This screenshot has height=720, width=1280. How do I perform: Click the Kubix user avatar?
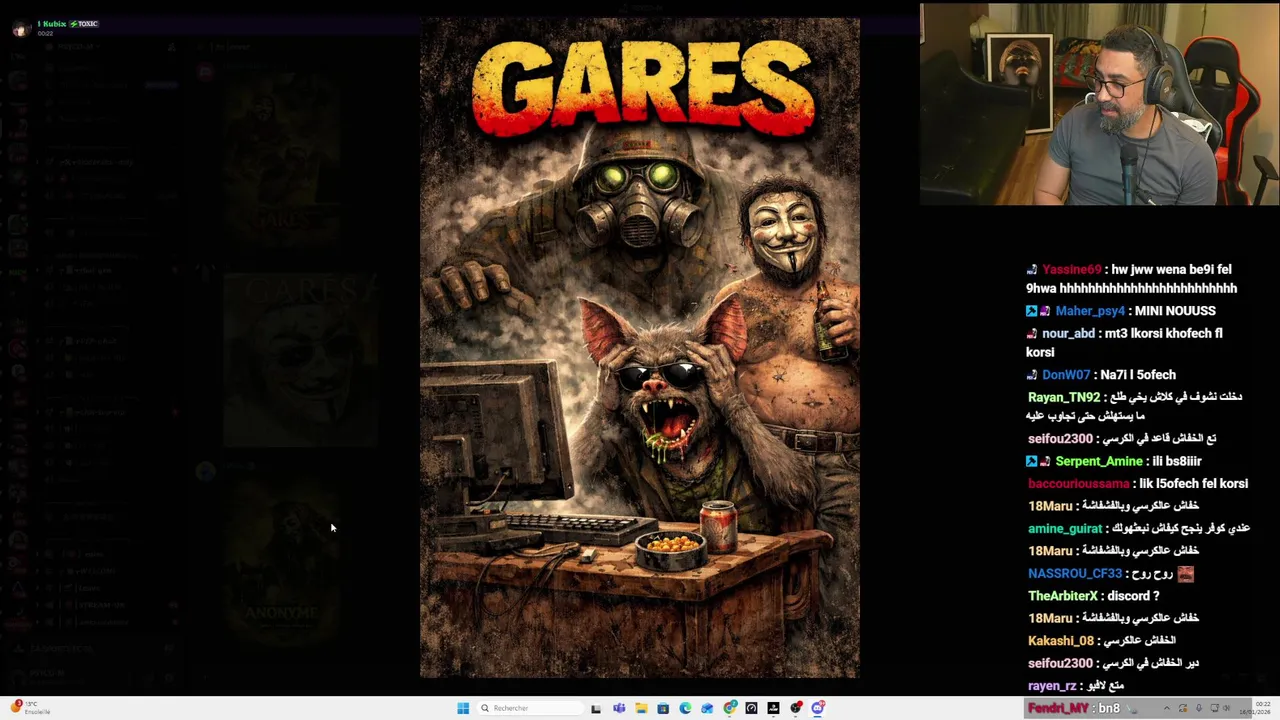pyautogui.click(x=20, y=28)
